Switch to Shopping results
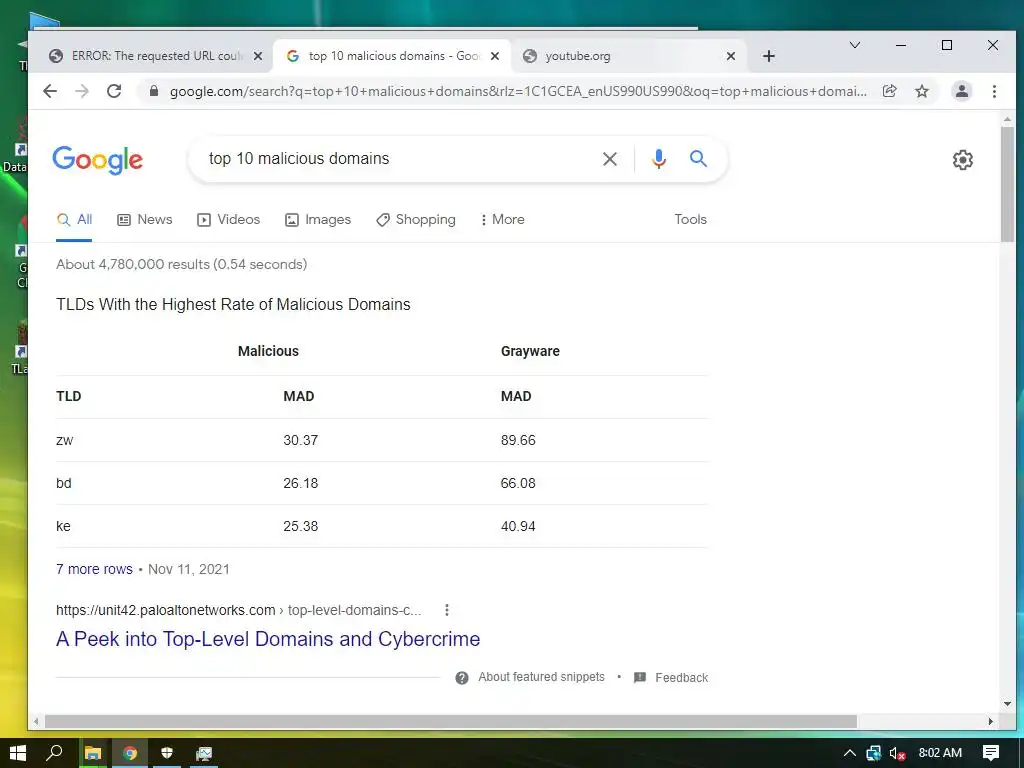Image resolution: width=1024 pixels, height=768 pixels. pyautogui.click(x=416, y=219)
